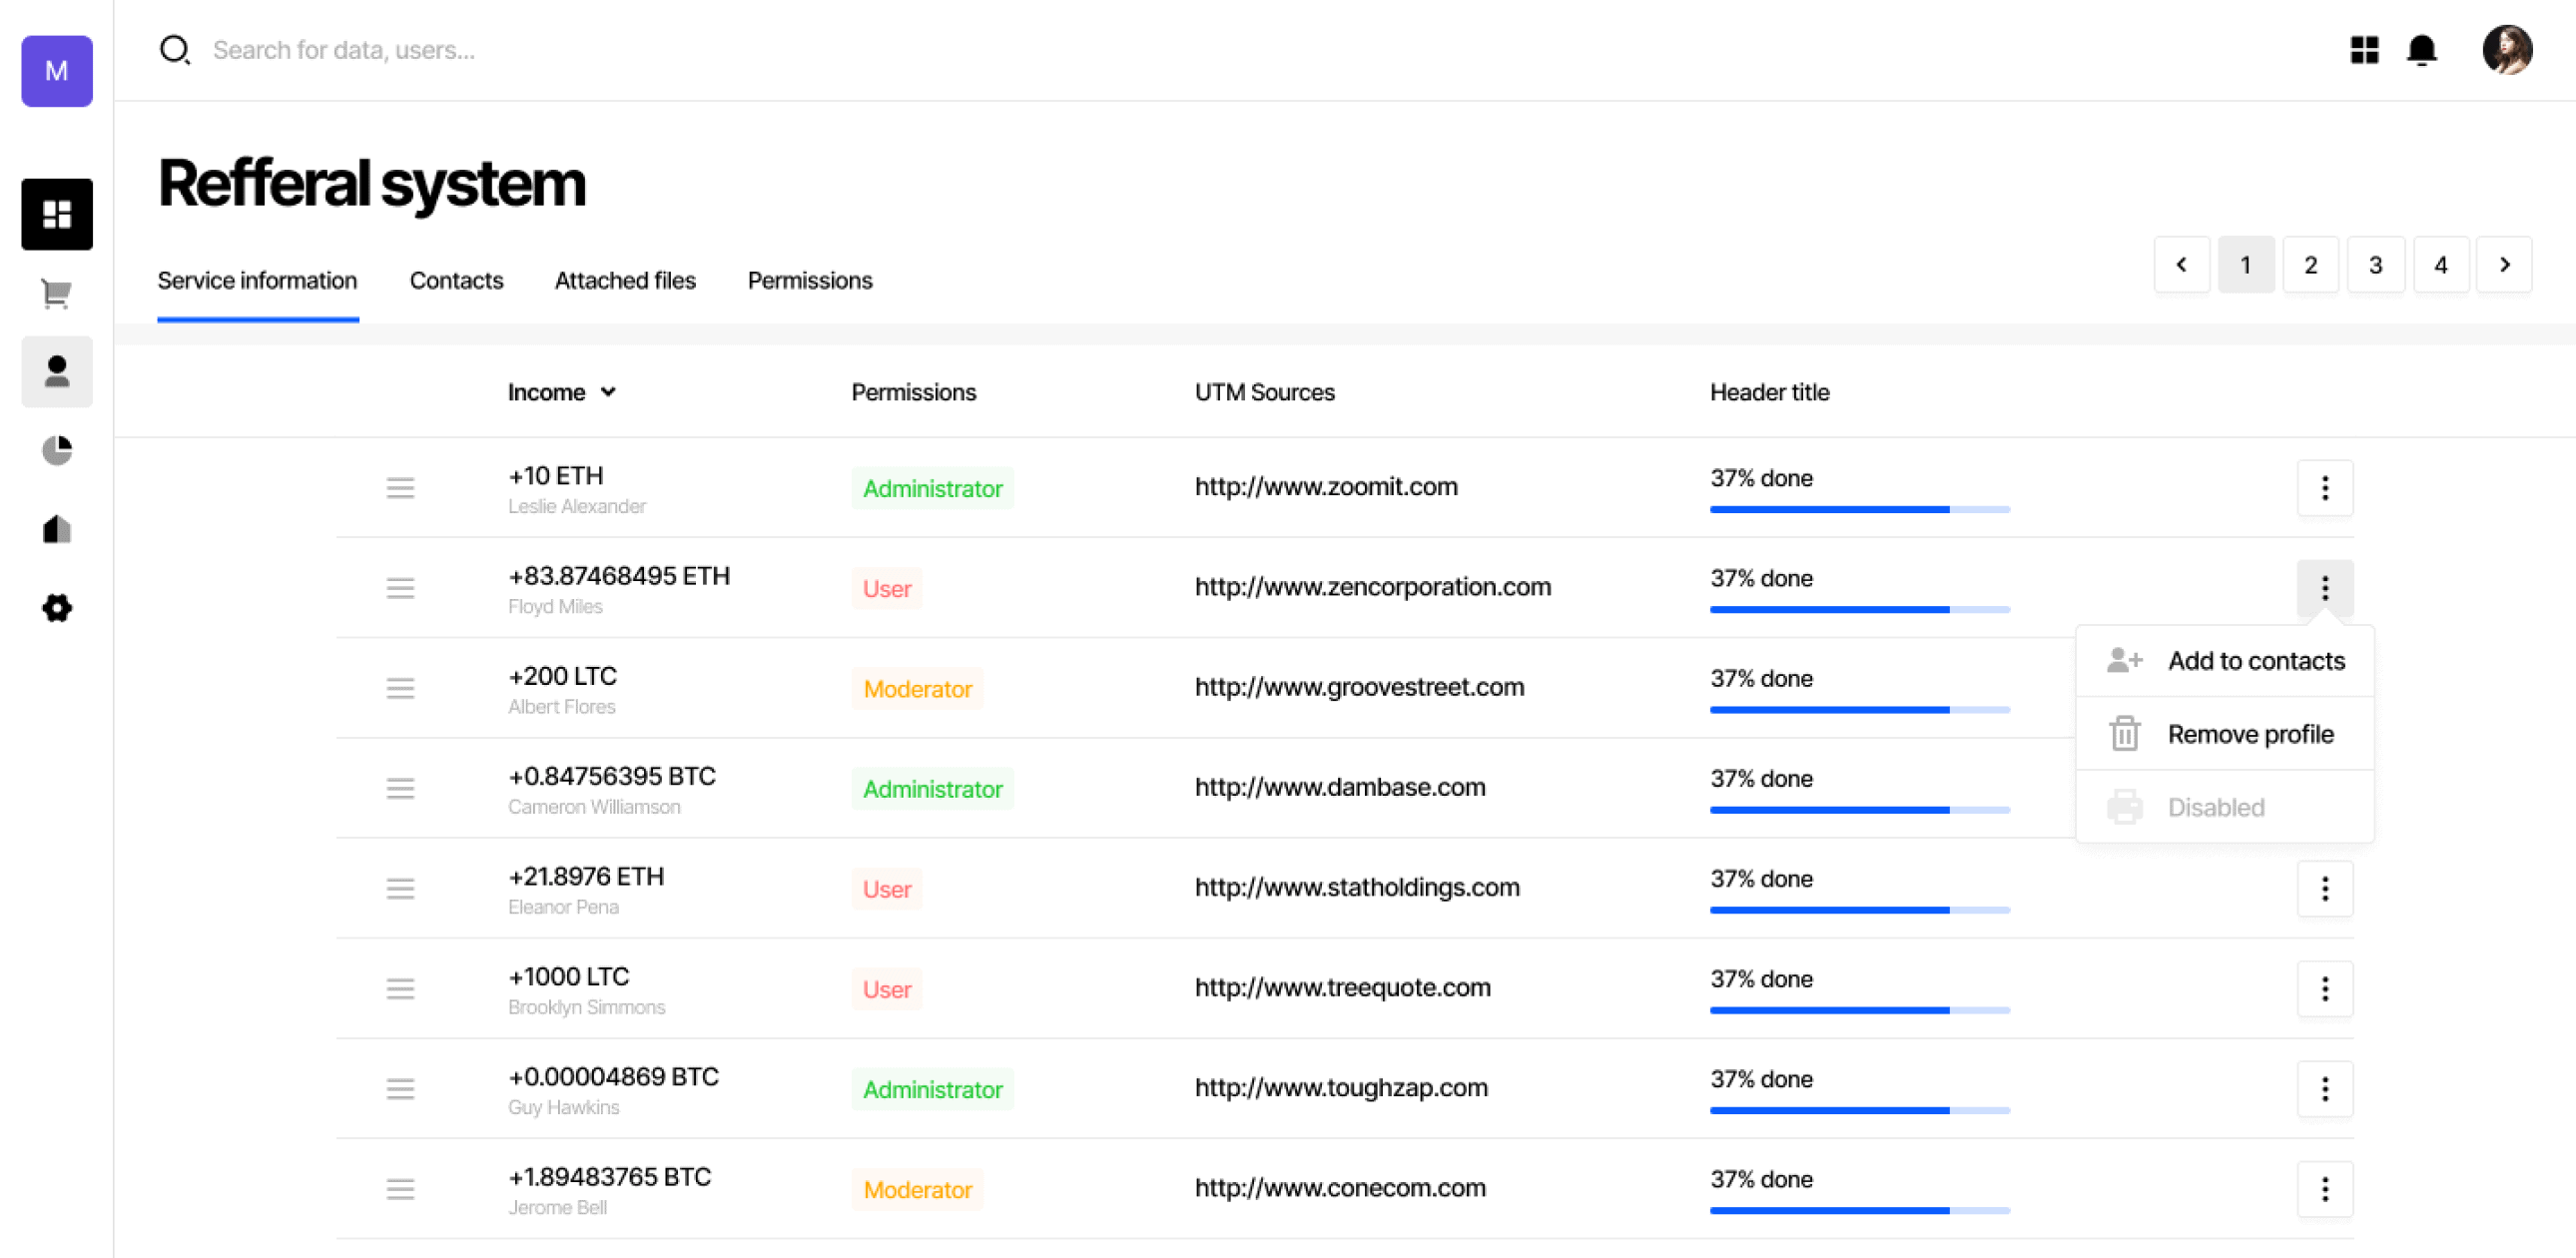Image resolution: width=2576 pixels, height=1258 pixels.
Task: Open three-dot menu for Jerome Bell row
Action: [2324, 1188]
